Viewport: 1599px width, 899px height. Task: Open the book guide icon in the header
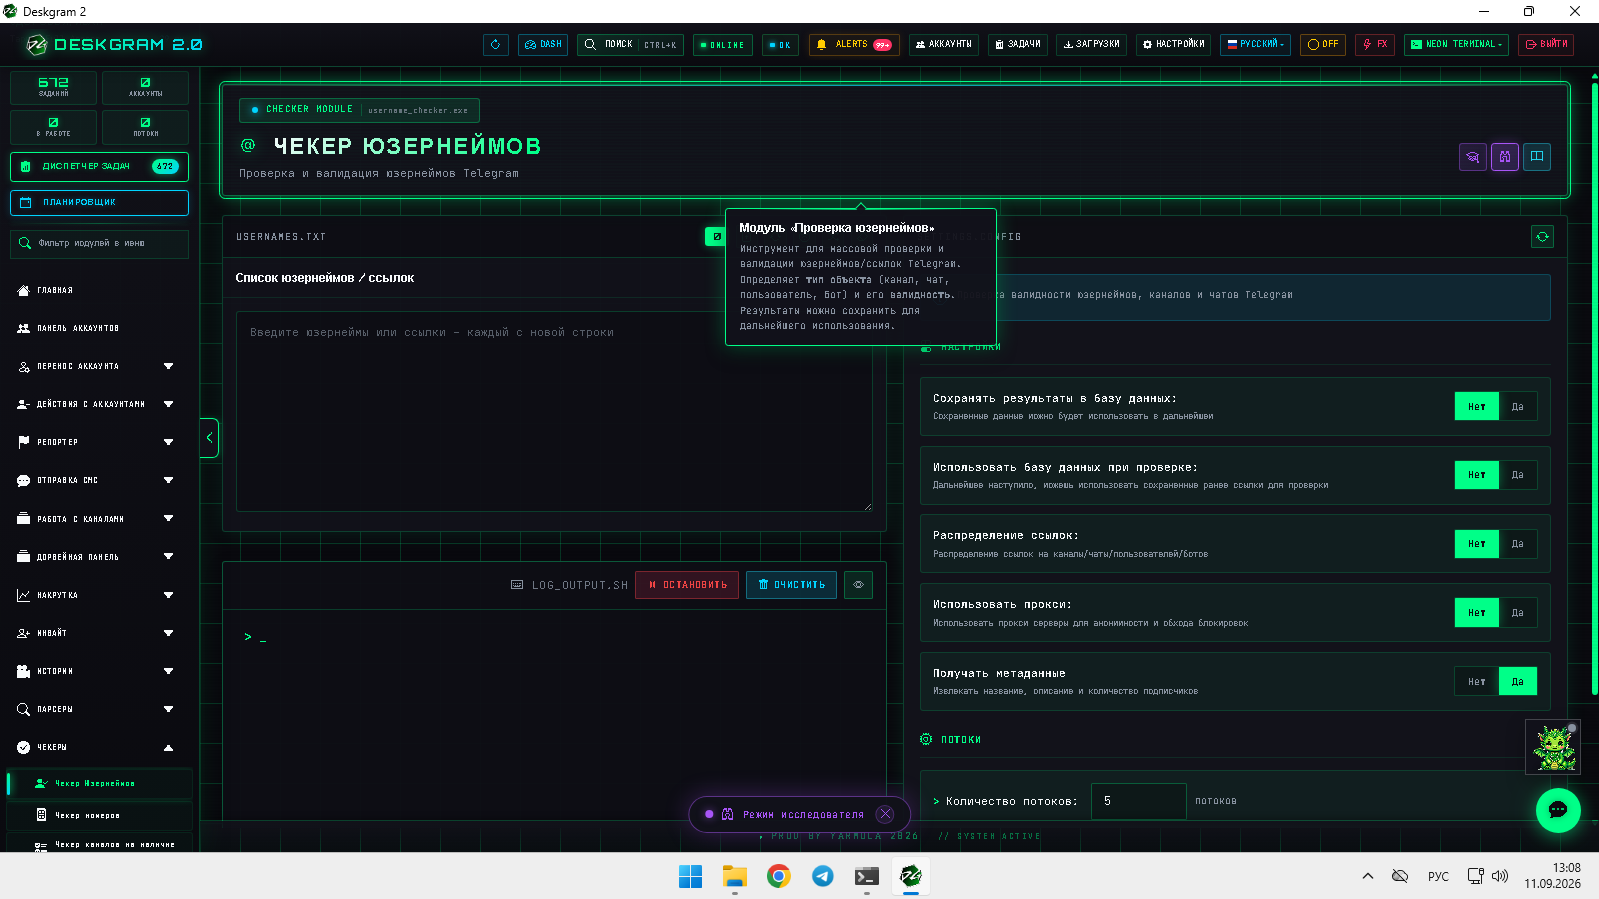pos(1537,157)
